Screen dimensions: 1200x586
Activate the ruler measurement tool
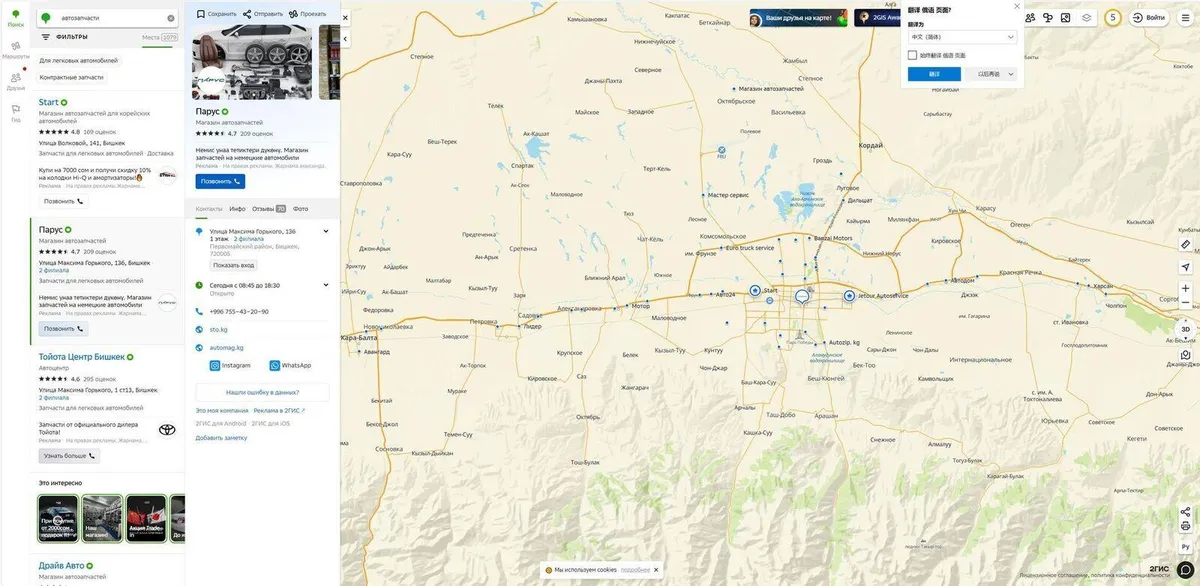1185,244
